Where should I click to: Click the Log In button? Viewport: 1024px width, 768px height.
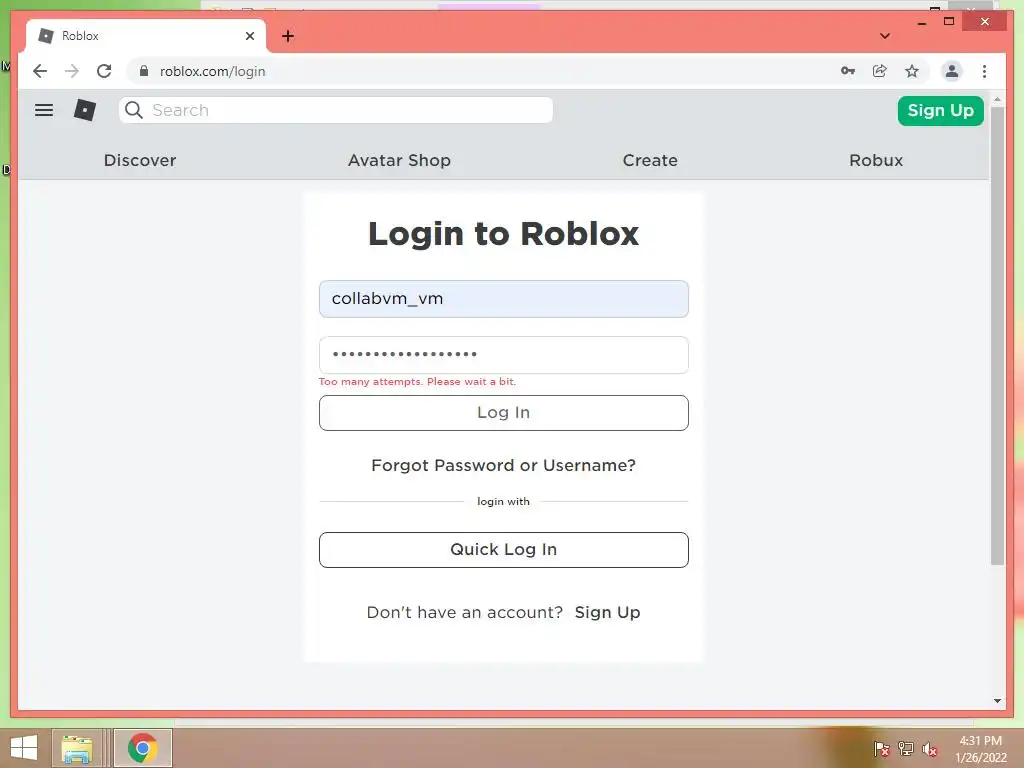504,413
